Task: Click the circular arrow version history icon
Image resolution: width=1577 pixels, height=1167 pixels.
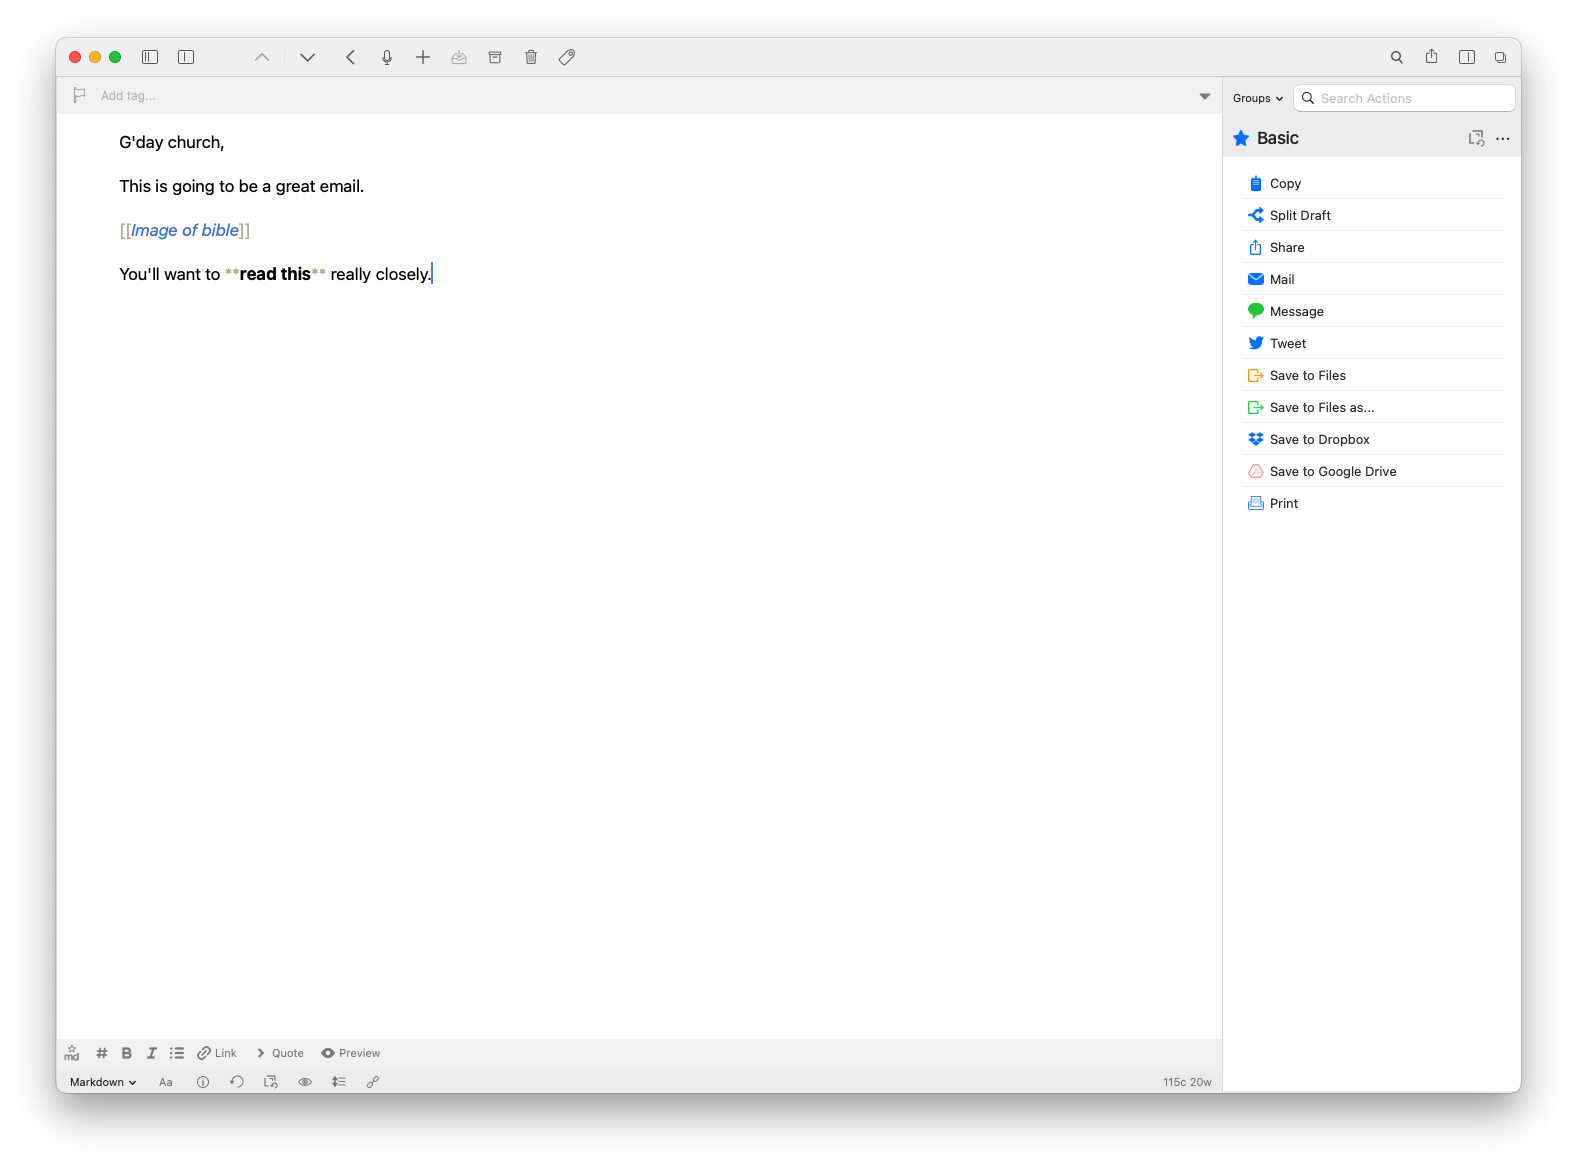Action: [237, 1082]
